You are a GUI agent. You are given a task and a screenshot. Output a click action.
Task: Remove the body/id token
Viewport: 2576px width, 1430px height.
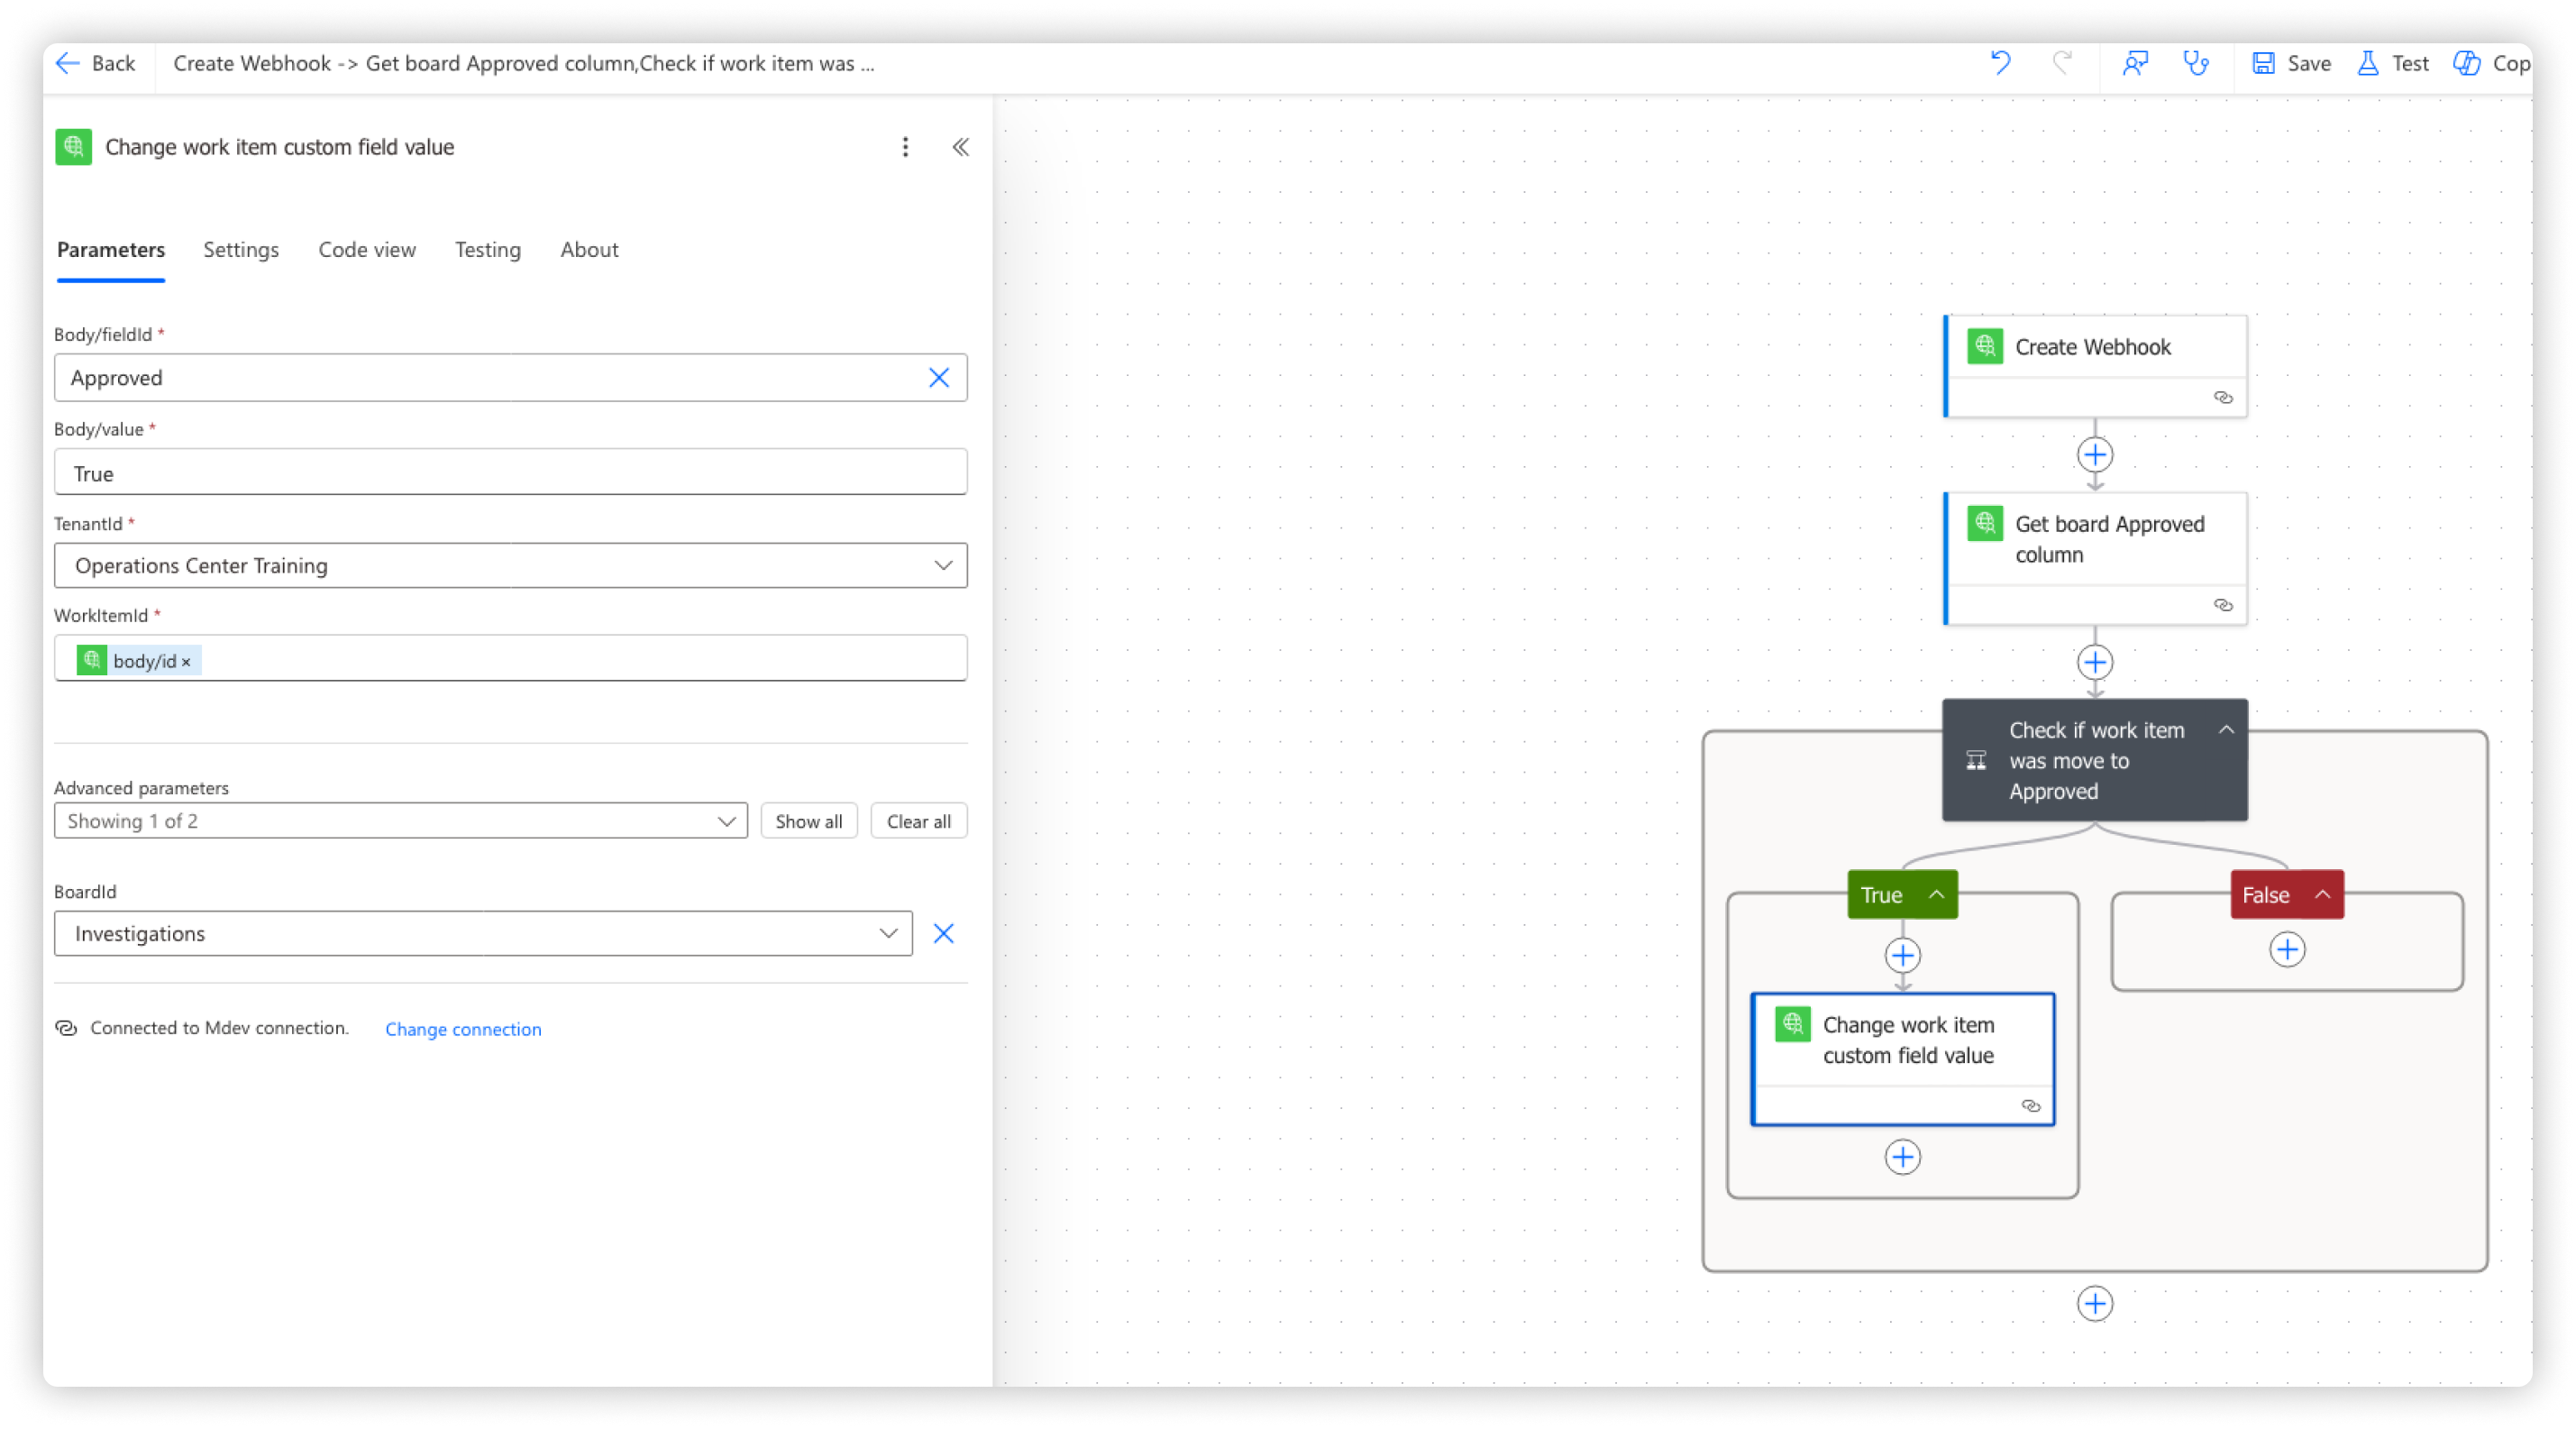pyautogui.click(x=186, y=662)
